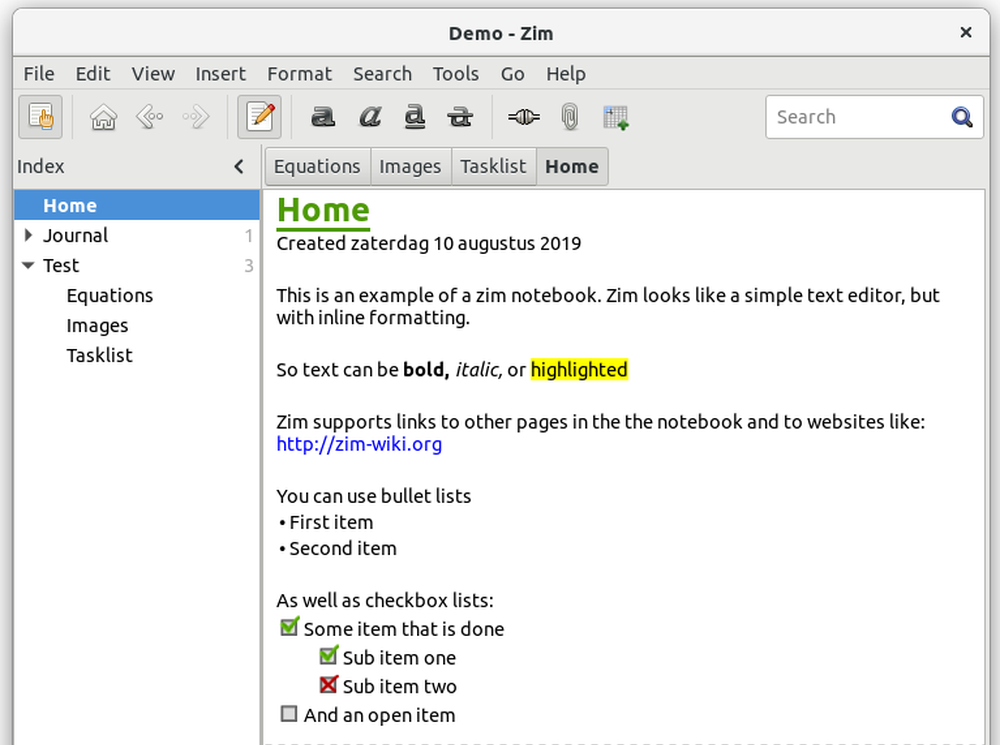
Task: Close the Demo - Zim window
Action: click(x=966, y=33)
